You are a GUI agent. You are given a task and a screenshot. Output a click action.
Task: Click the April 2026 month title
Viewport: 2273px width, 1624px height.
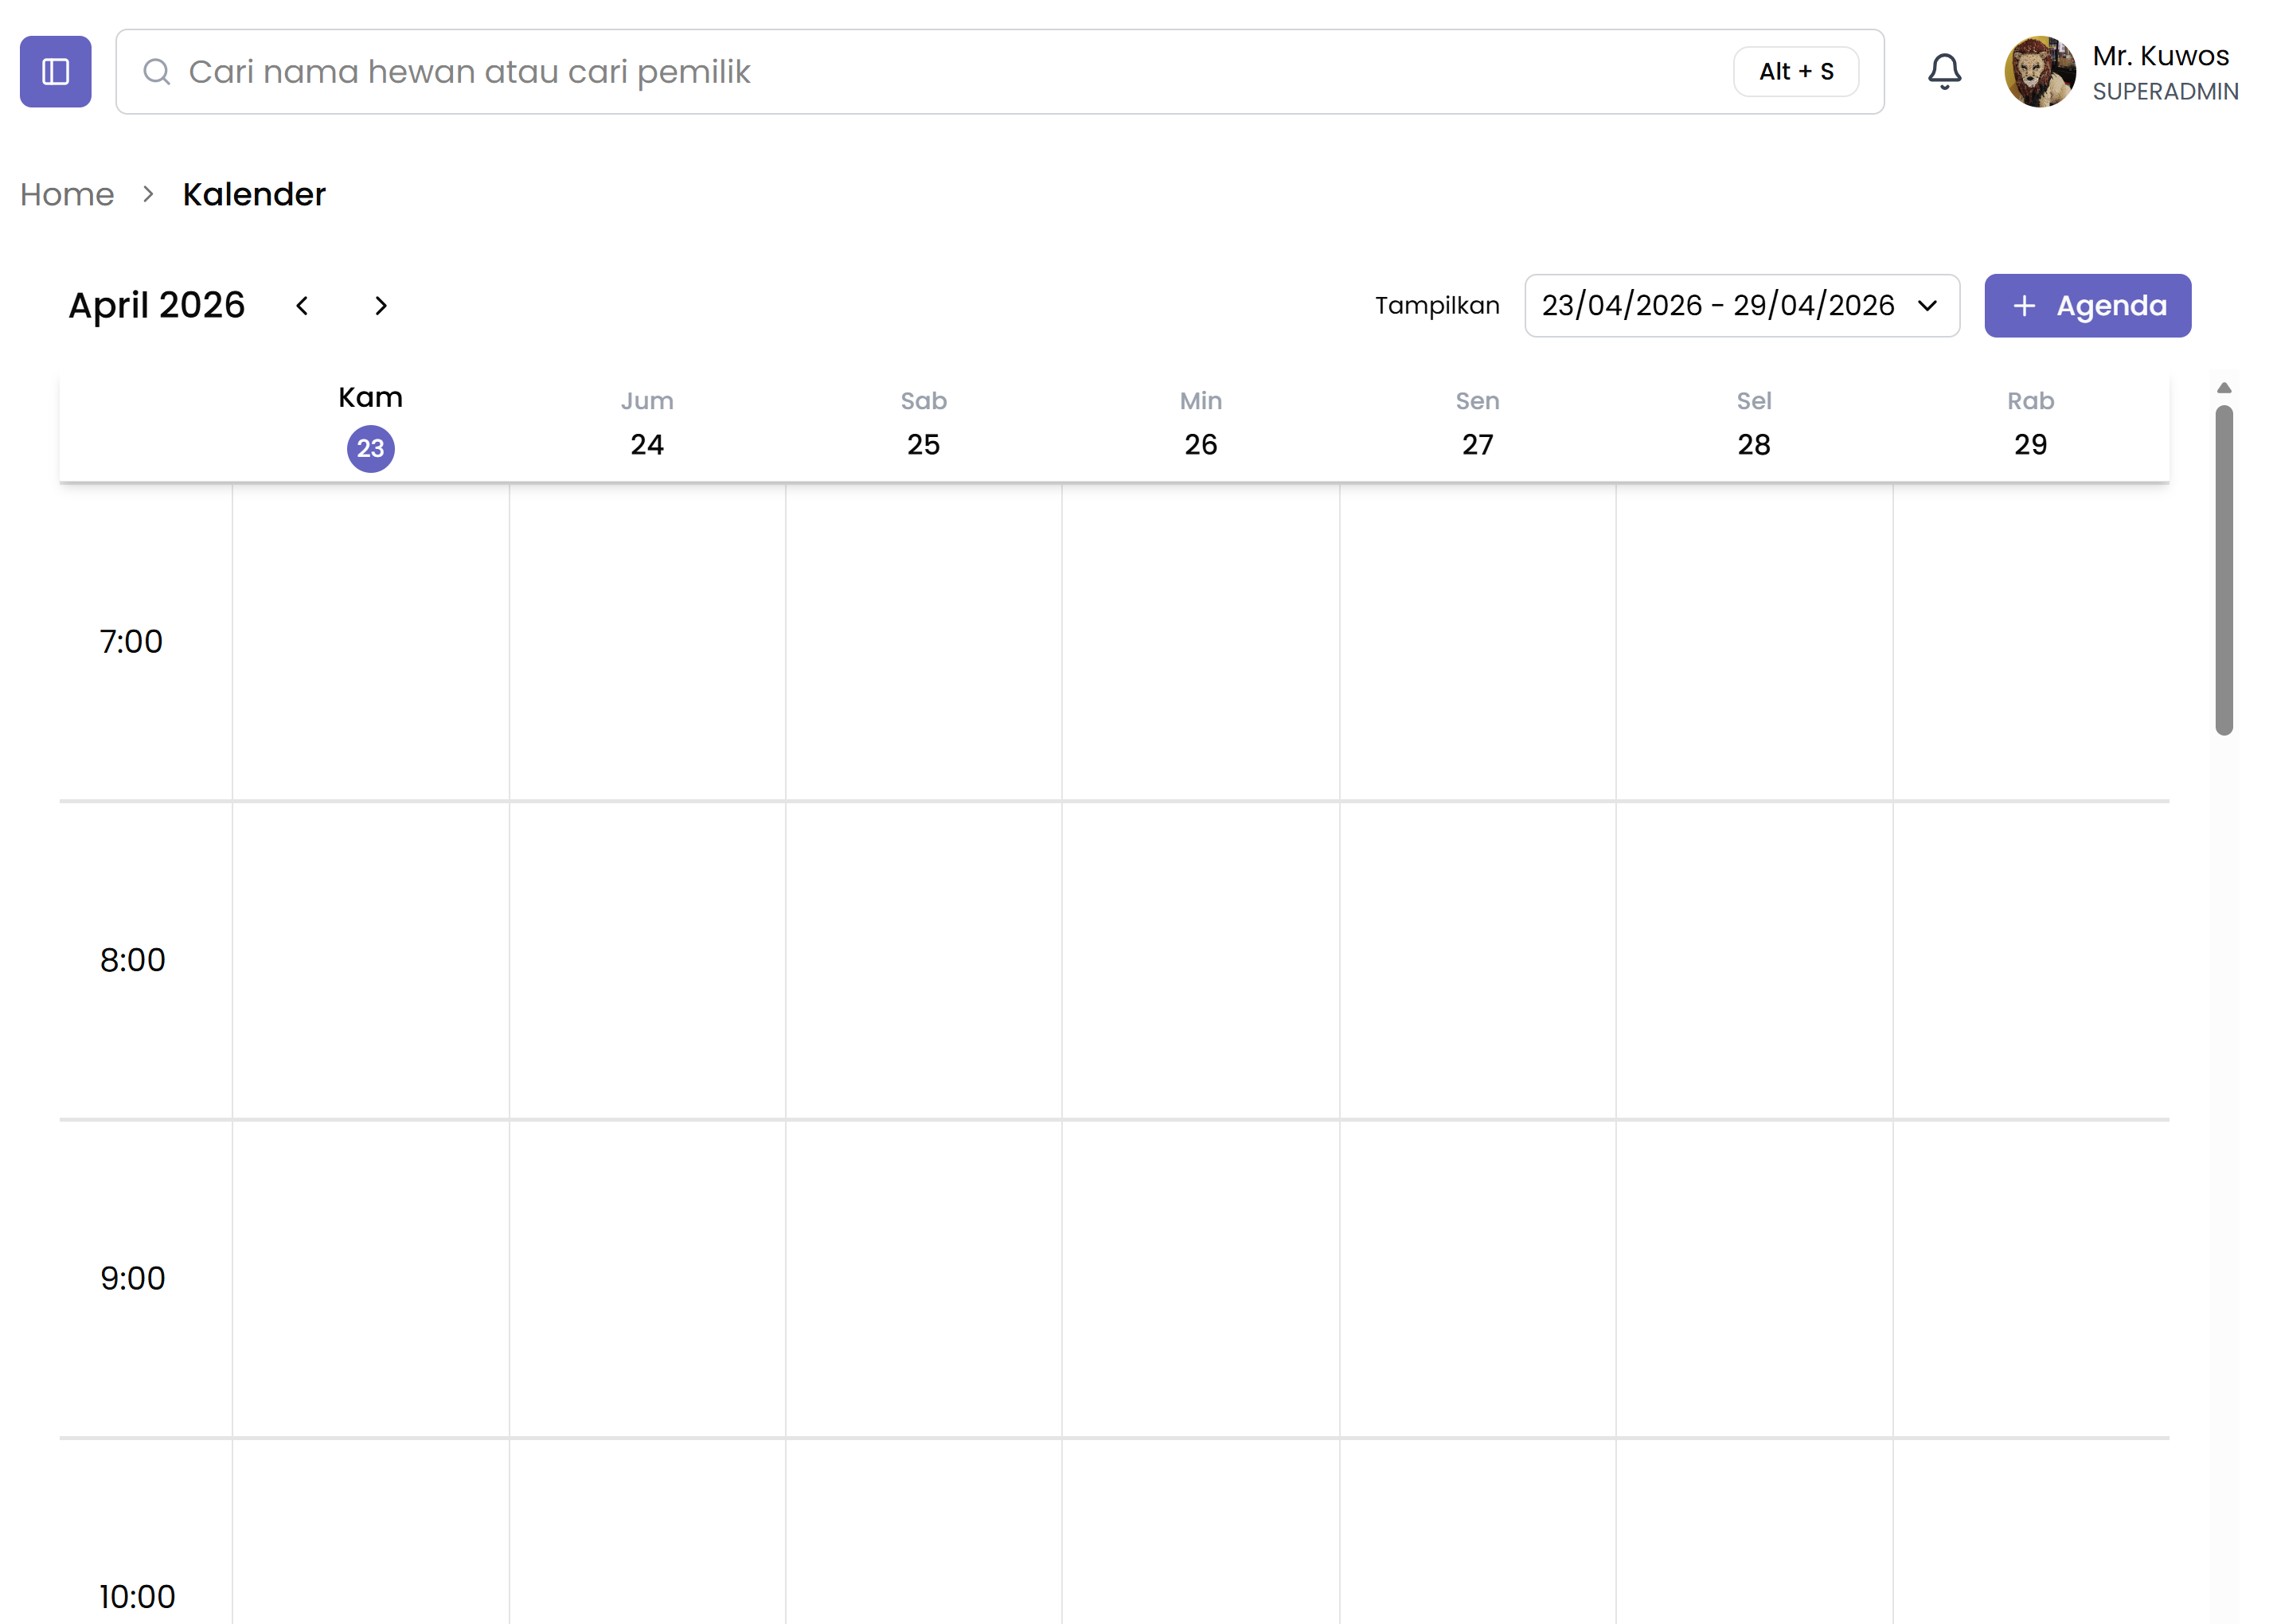coord(156,305)
